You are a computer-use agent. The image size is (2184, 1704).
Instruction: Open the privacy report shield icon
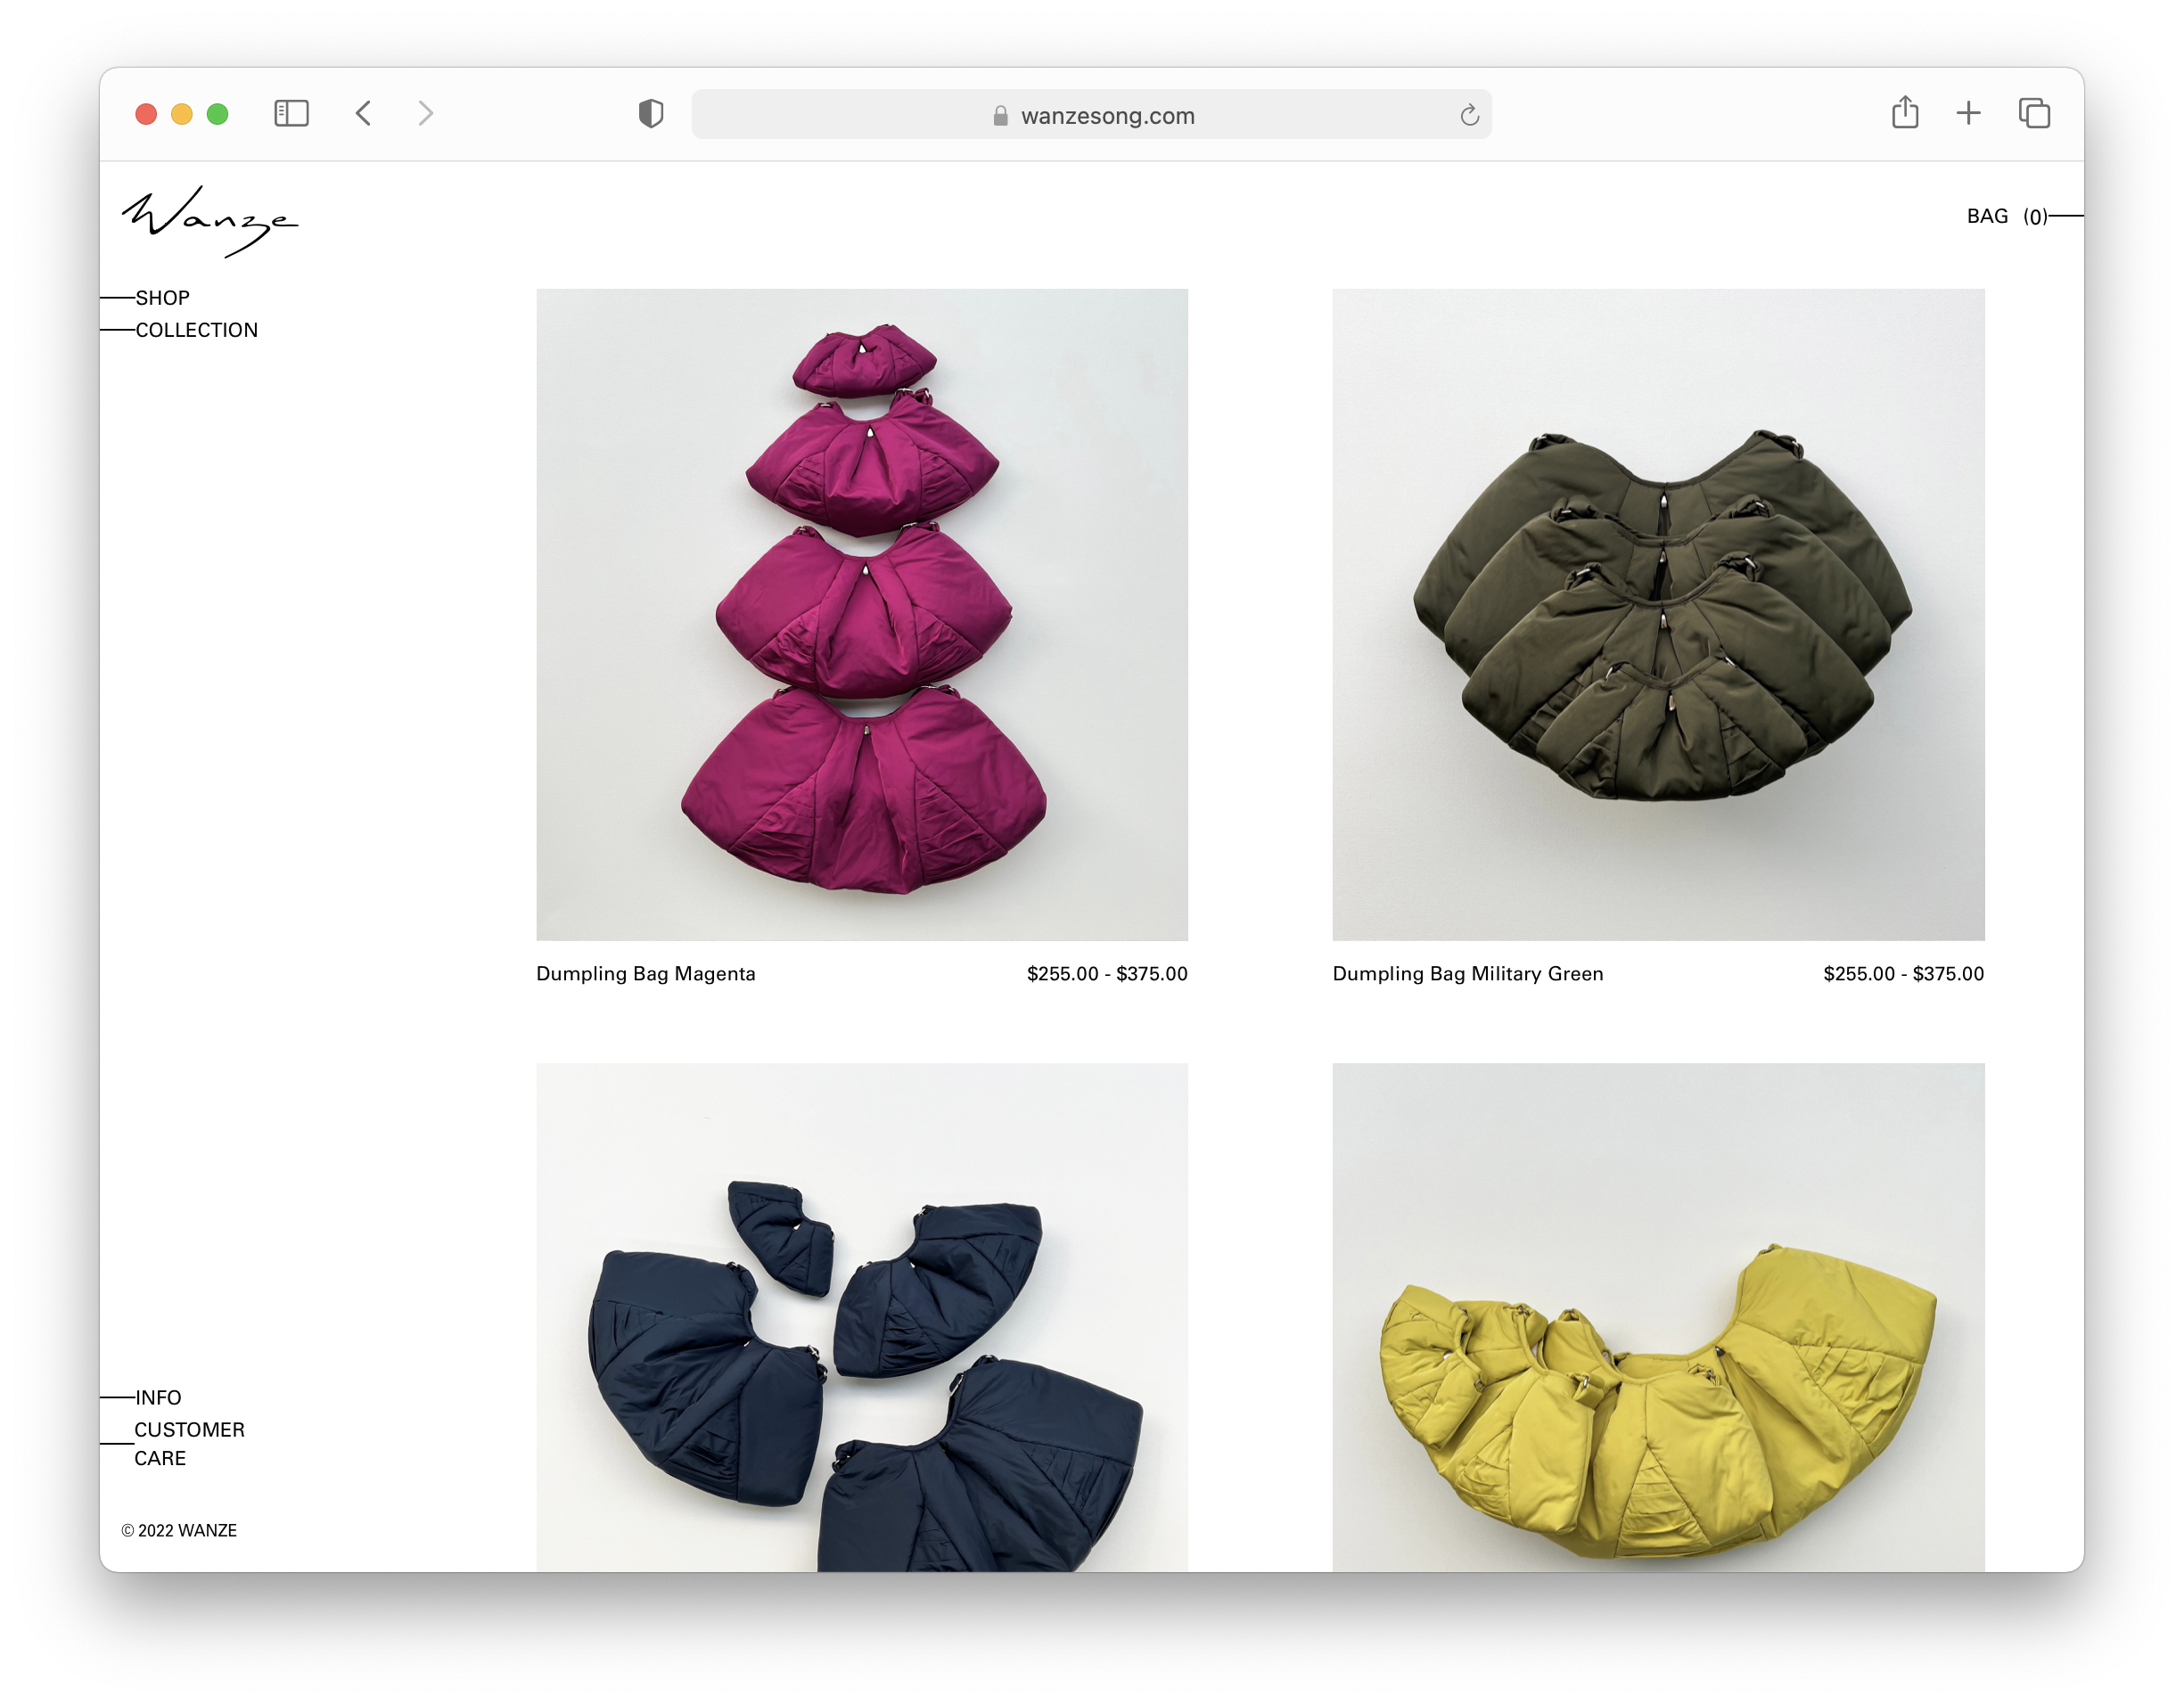pos(651,114)
